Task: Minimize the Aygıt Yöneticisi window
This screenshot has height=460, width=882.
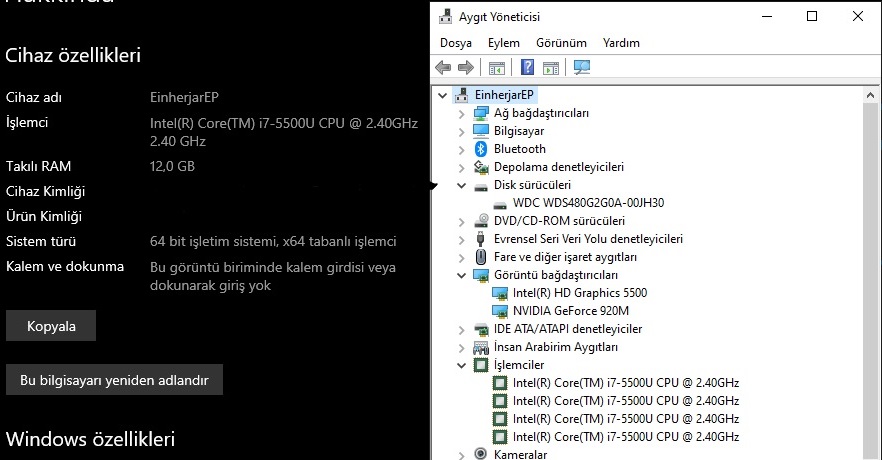Action: (767, 16)
